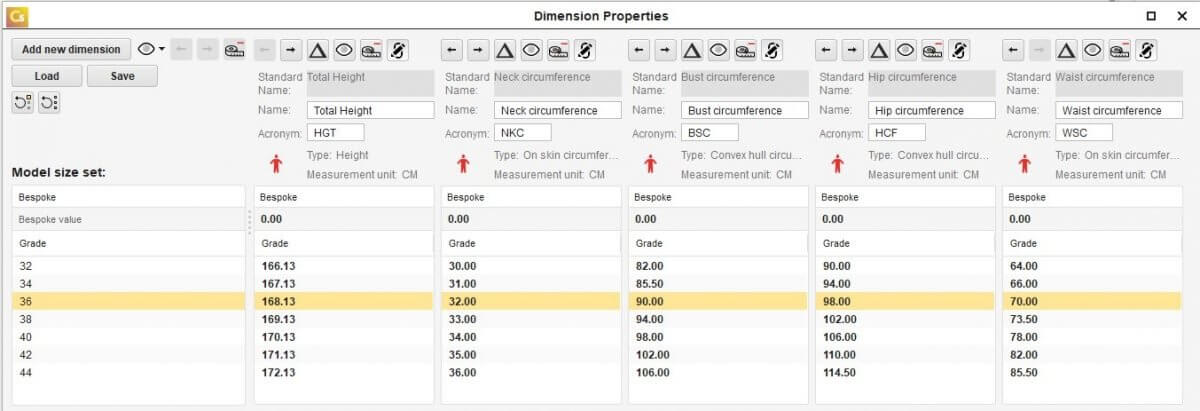Click the tape measure icon next to the Add new dimension eye dropdown
1200x411 pixels.
click(235, 49)
